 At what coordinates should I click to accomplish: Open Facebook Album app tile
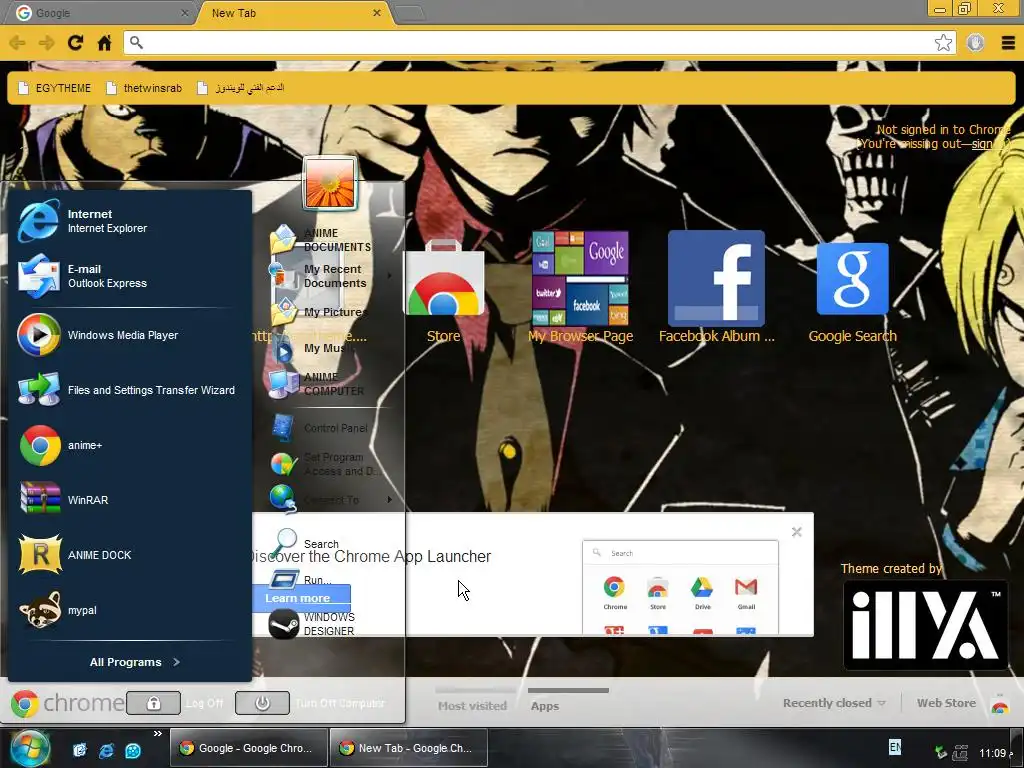(716, 287)
